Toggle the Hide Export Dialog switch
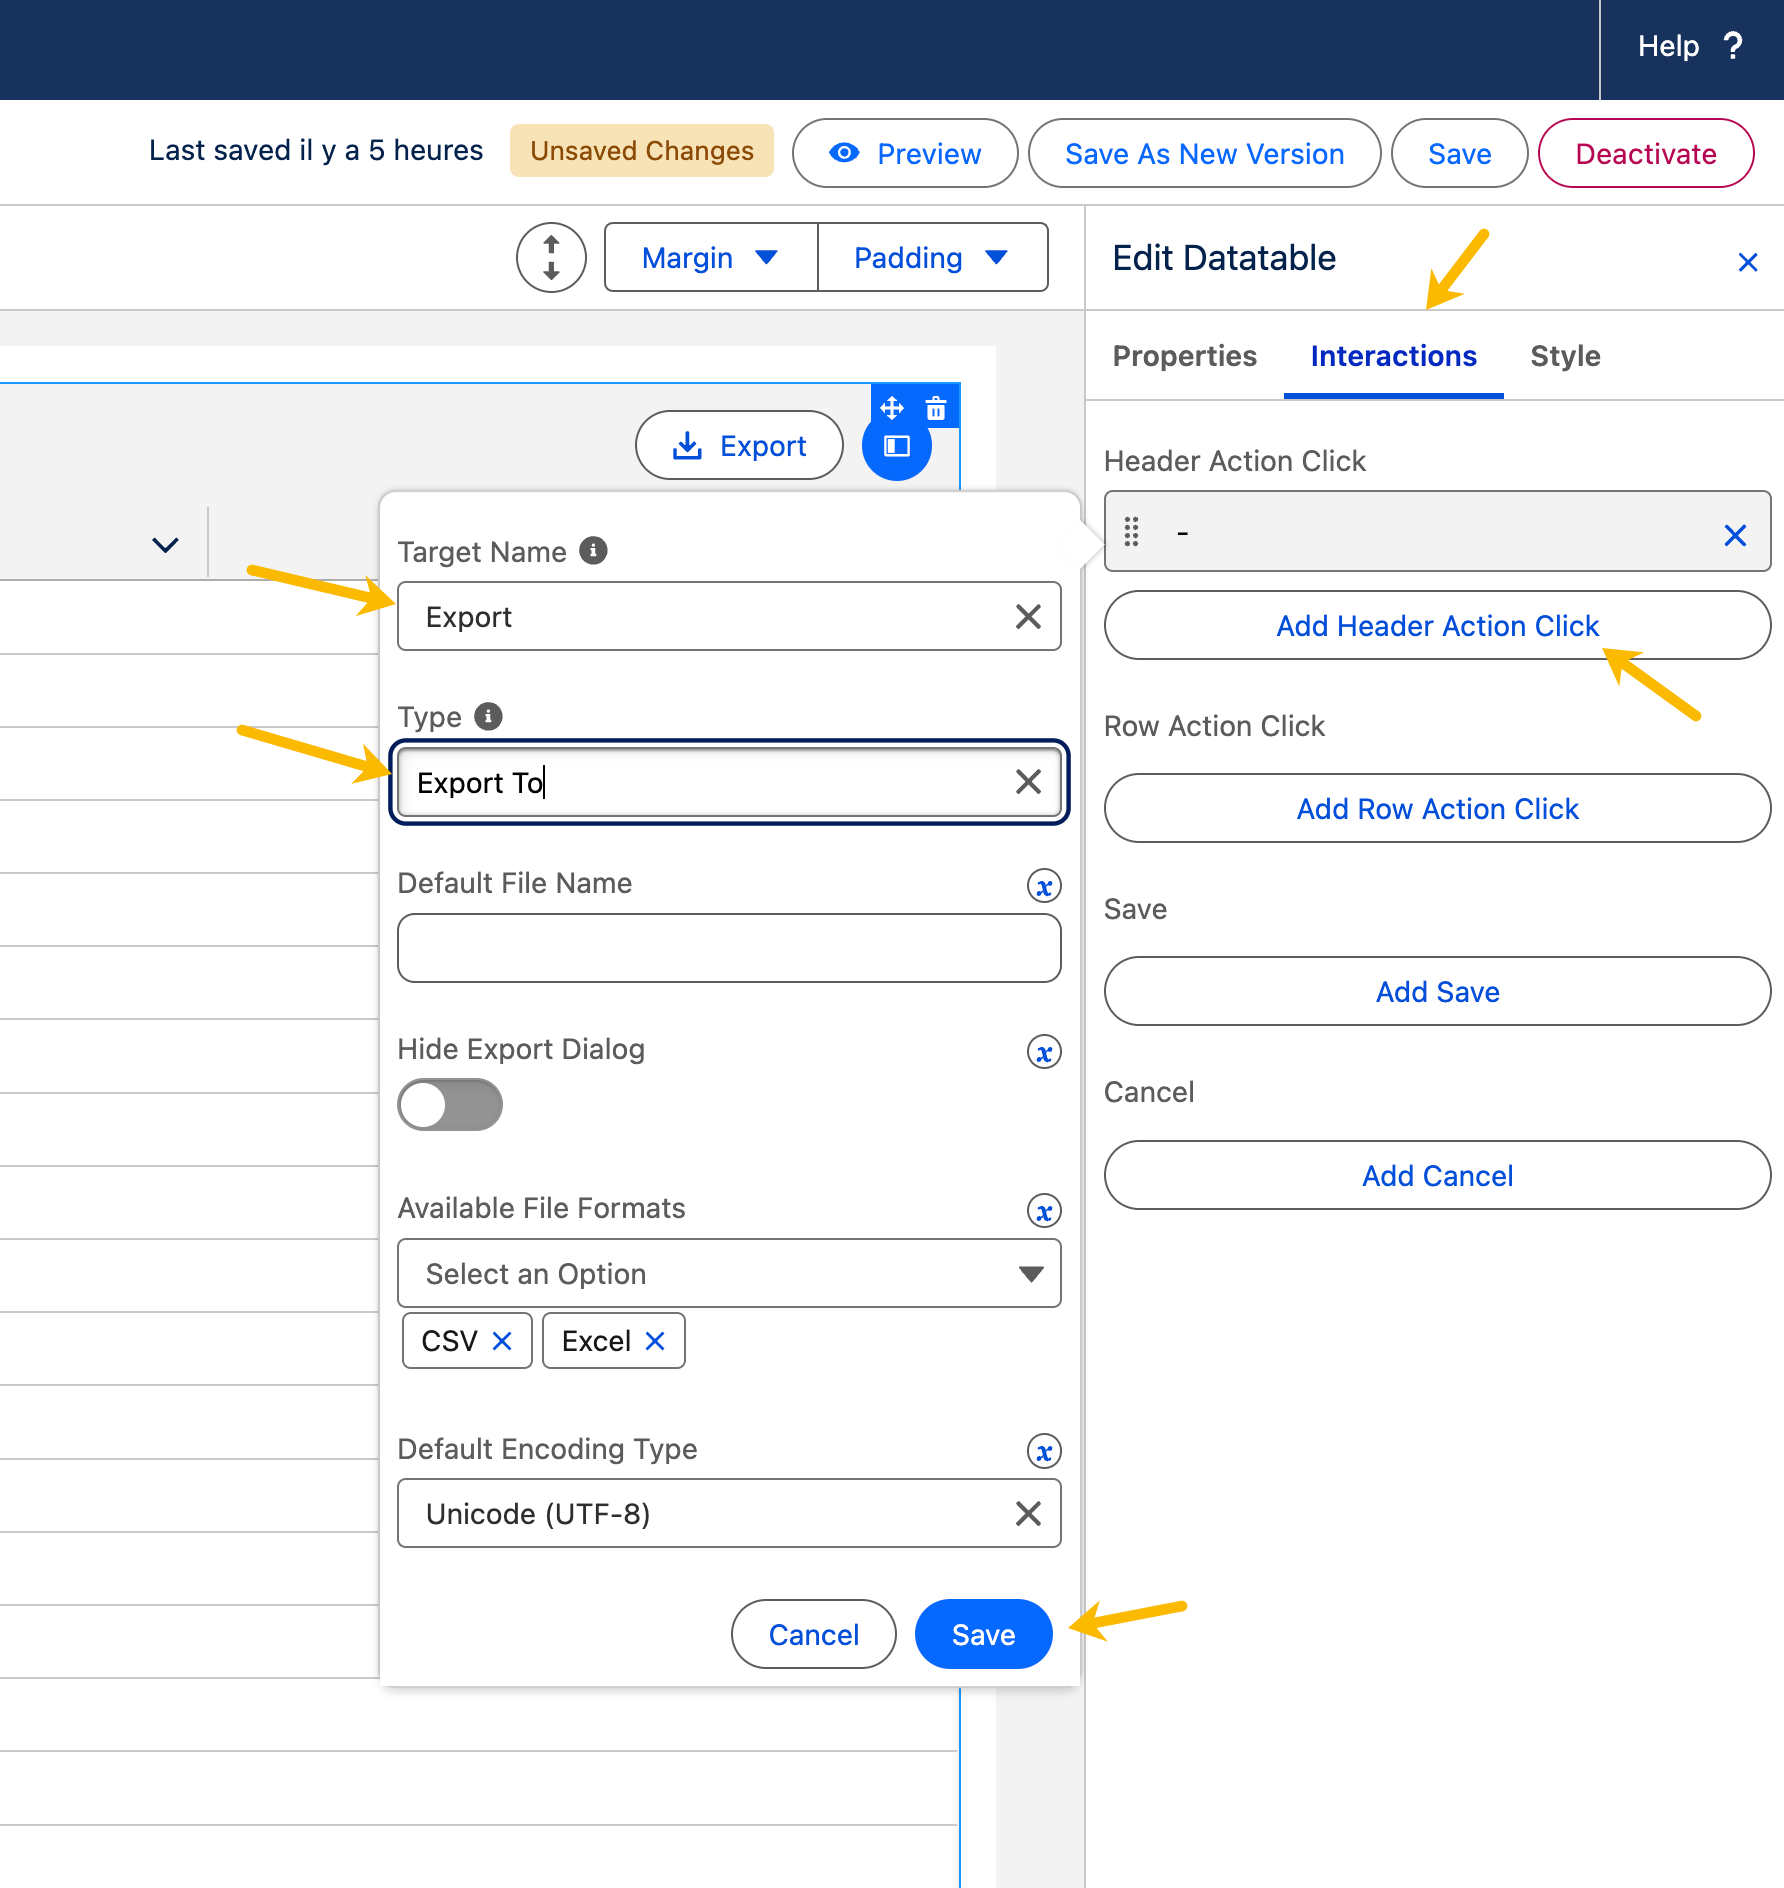 [x=450, y=1105]
